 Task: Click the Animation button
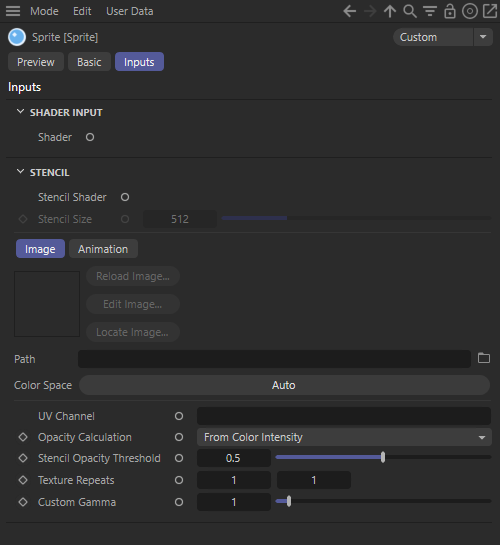click(103, 249)
